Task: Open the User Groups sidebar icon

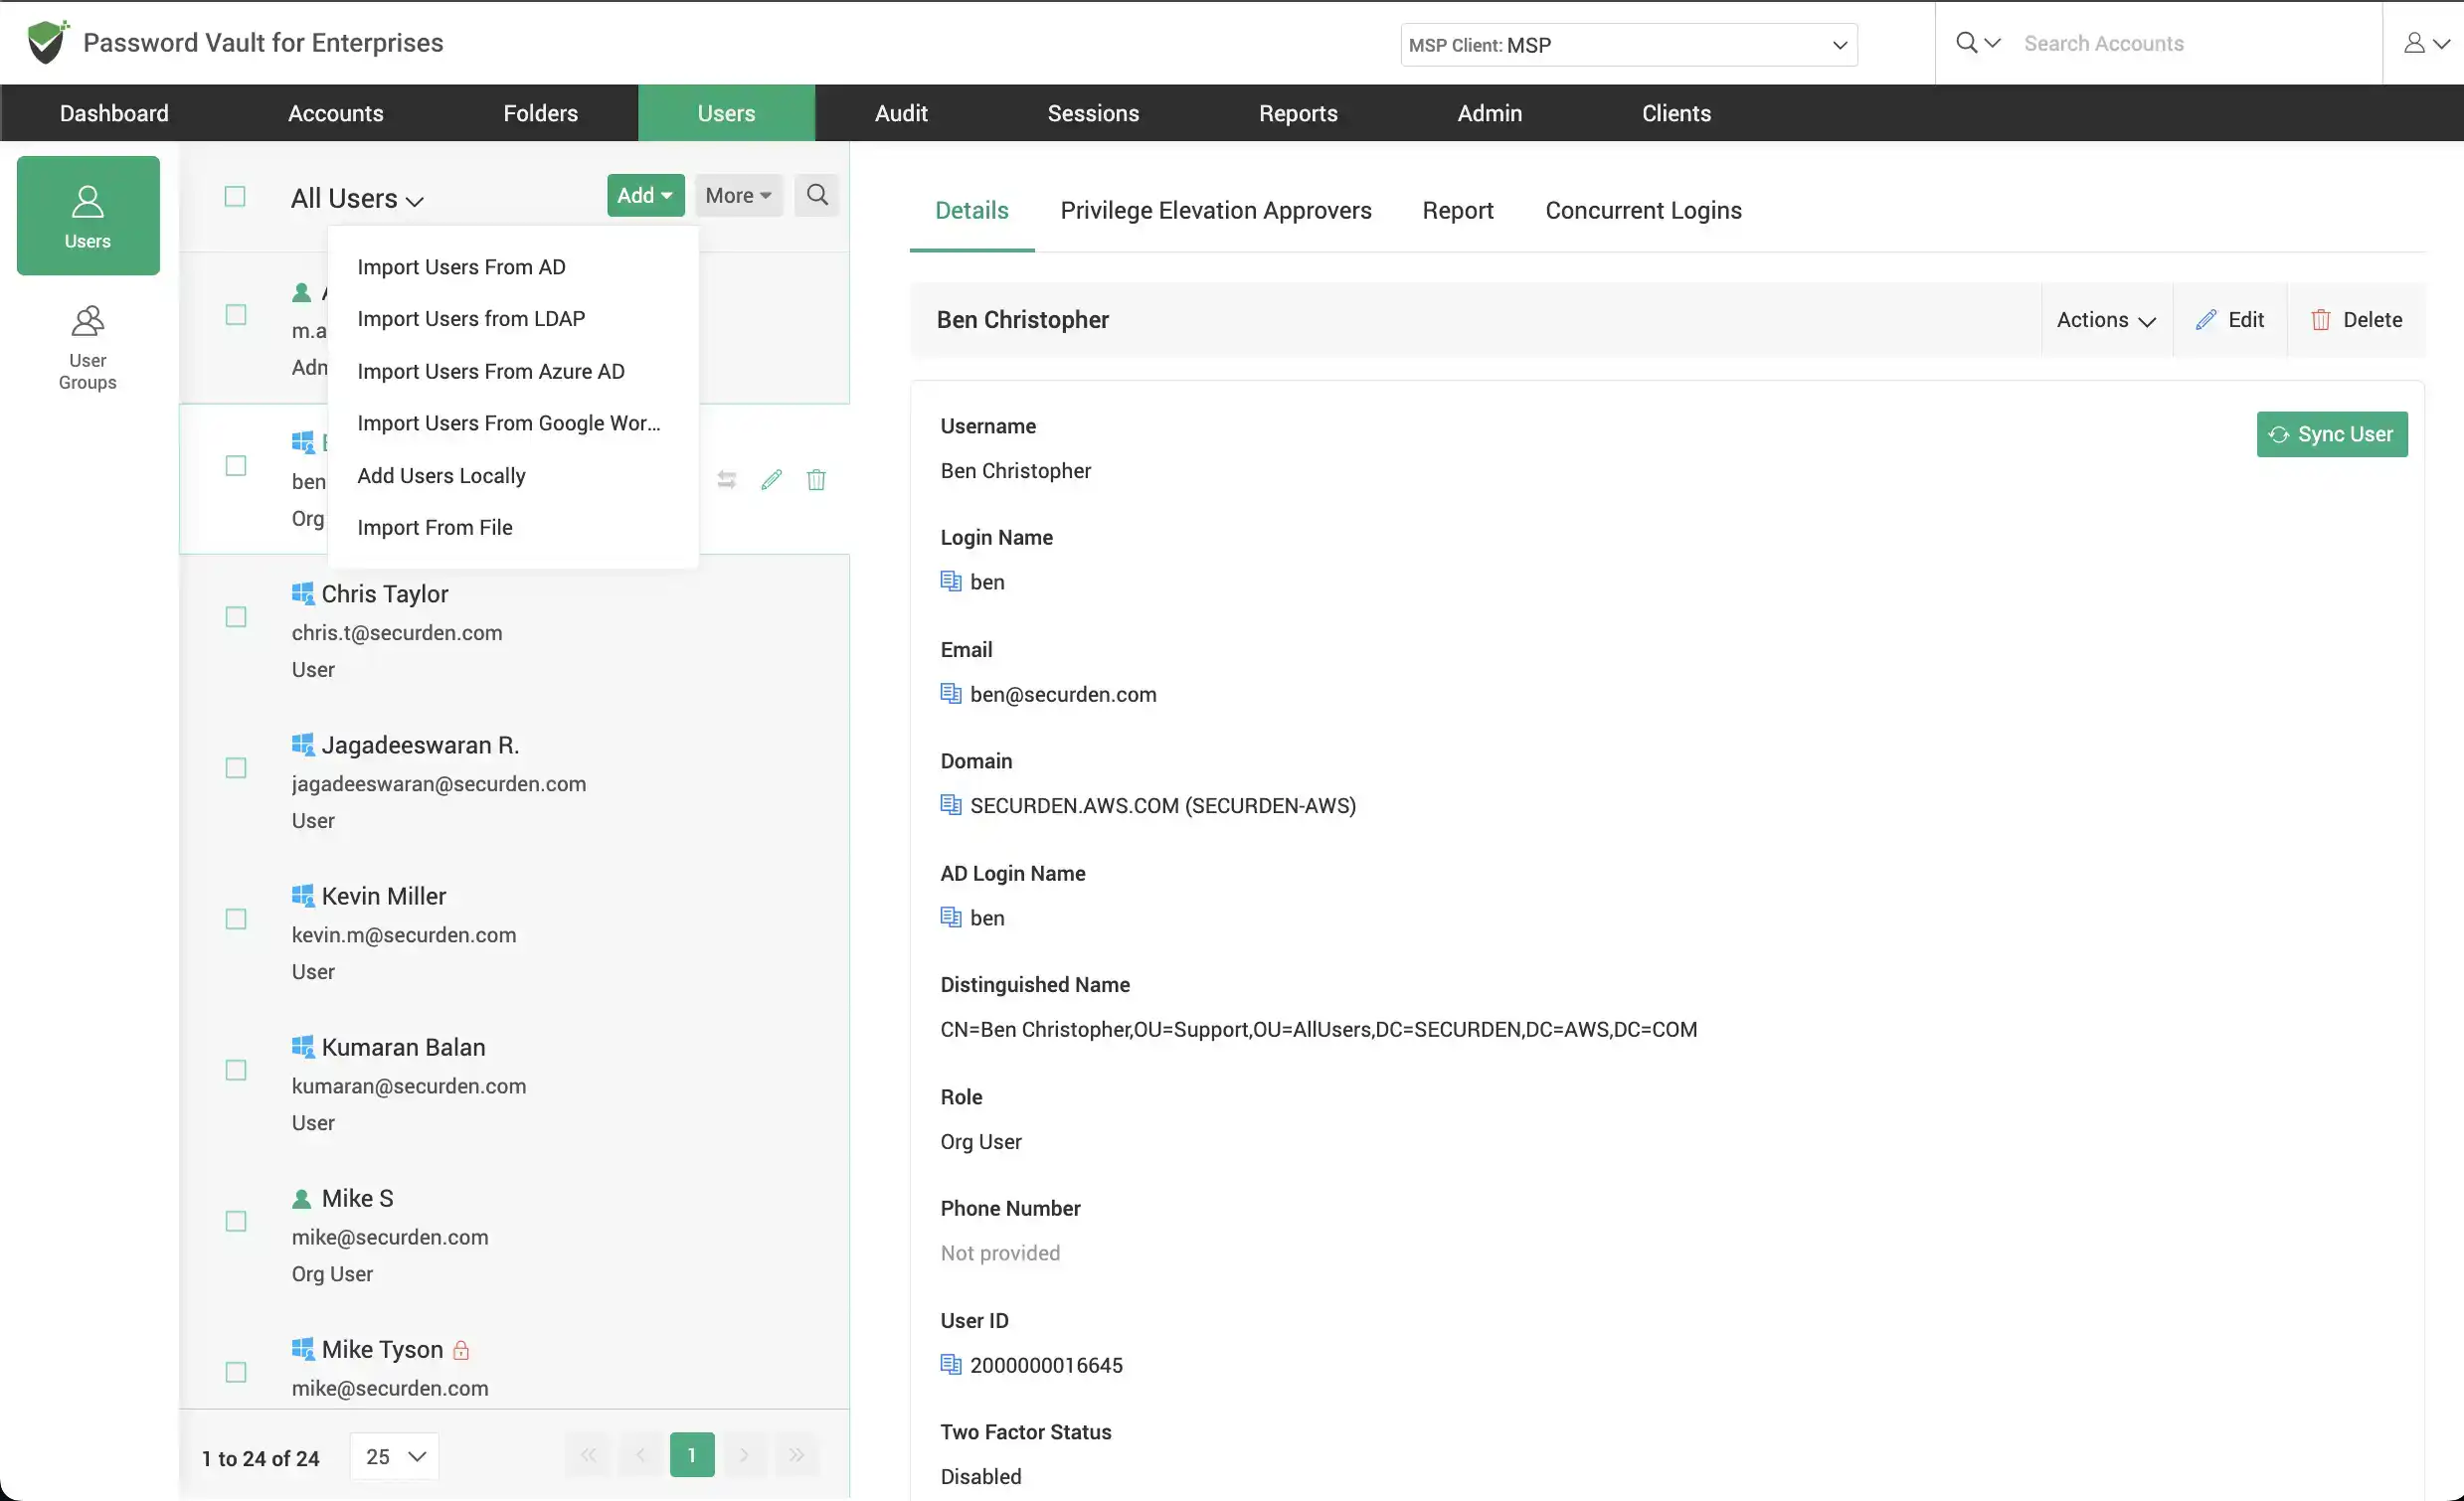Action: (88, 348)
